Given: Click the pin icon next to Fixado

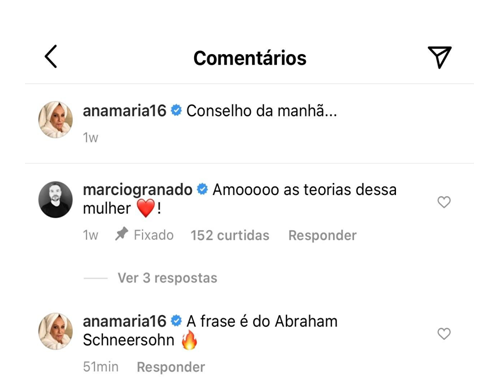Looking at the screenshot, I should coord(122,234).
